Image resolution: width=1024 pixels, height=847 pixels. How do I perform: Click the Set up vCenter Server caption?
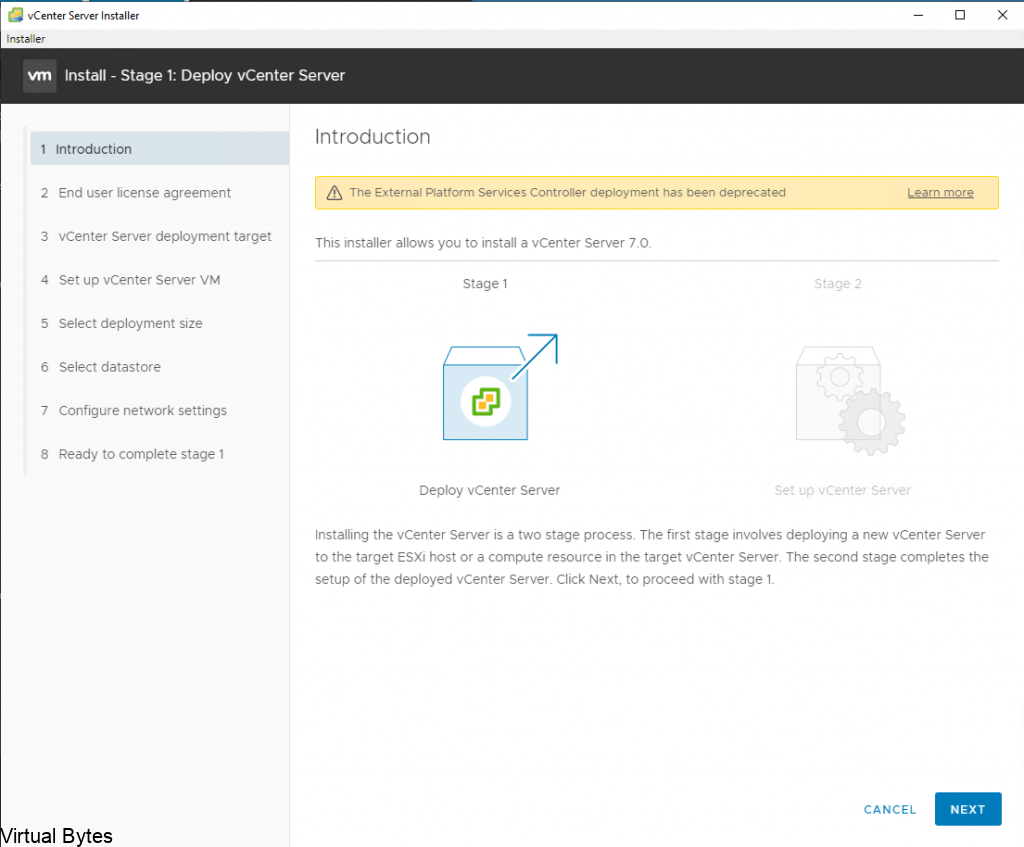(x=842, y=490)
